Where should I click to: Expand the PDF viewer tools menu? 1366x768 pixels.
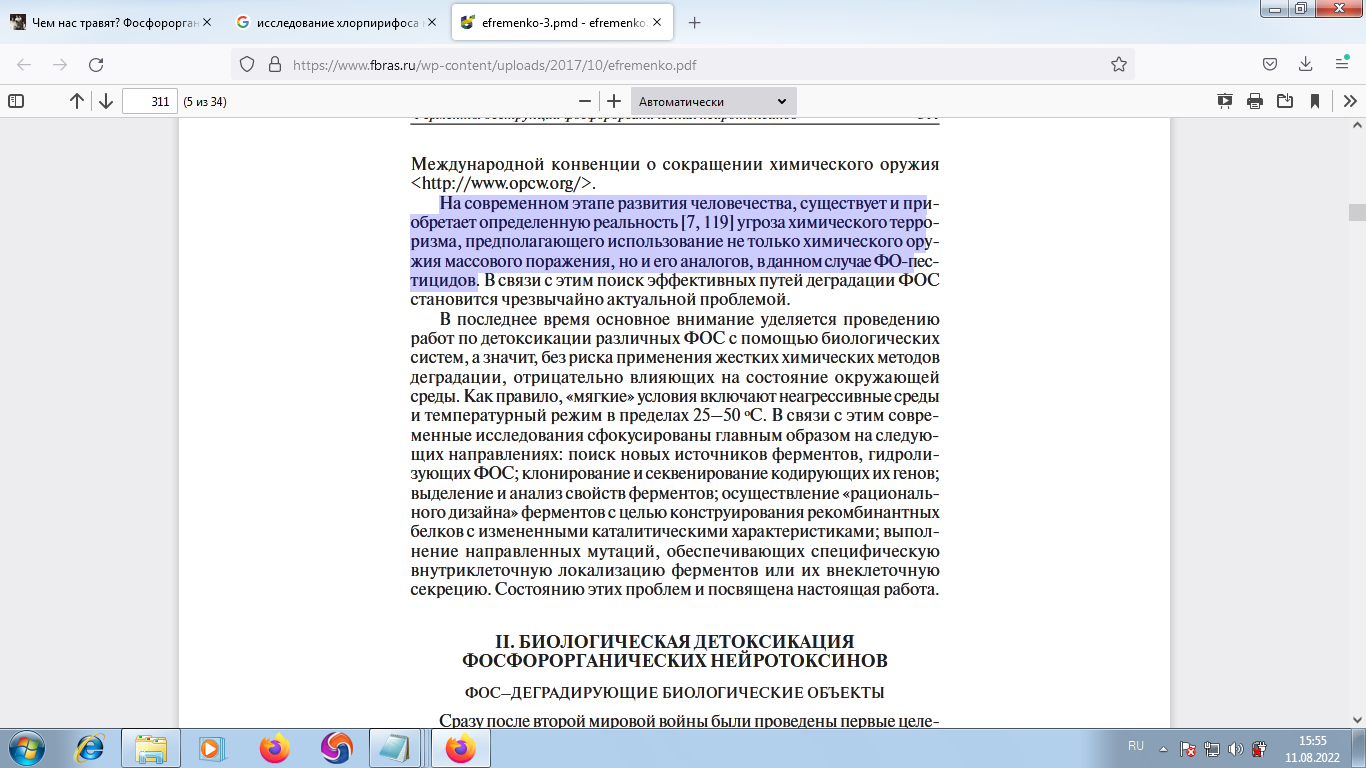[x=1349, y=101]
